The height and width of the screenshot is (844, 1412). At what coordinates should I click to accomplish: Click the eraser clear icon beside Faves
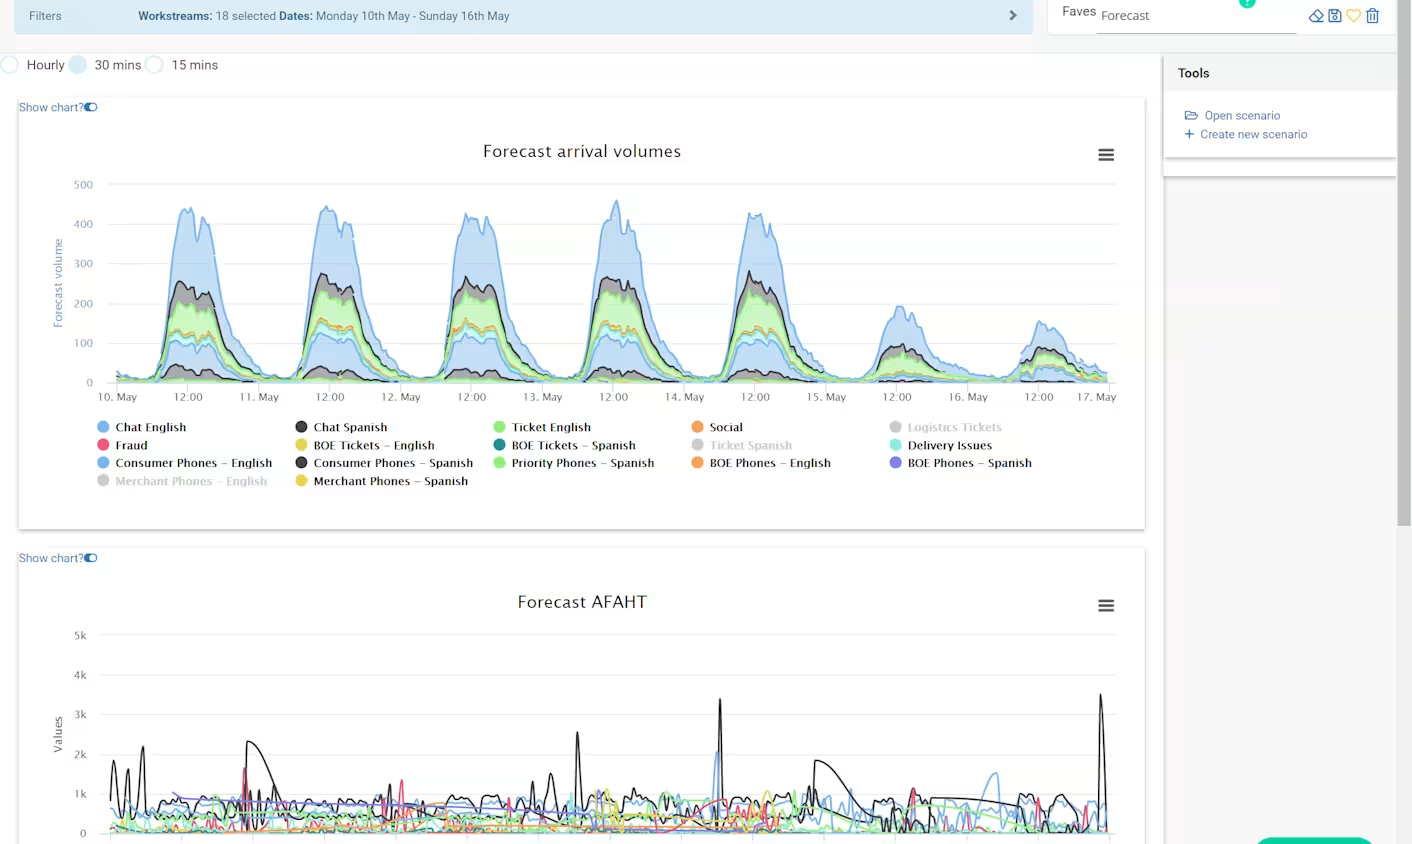pyautogui.click(x=1316, y=16)
